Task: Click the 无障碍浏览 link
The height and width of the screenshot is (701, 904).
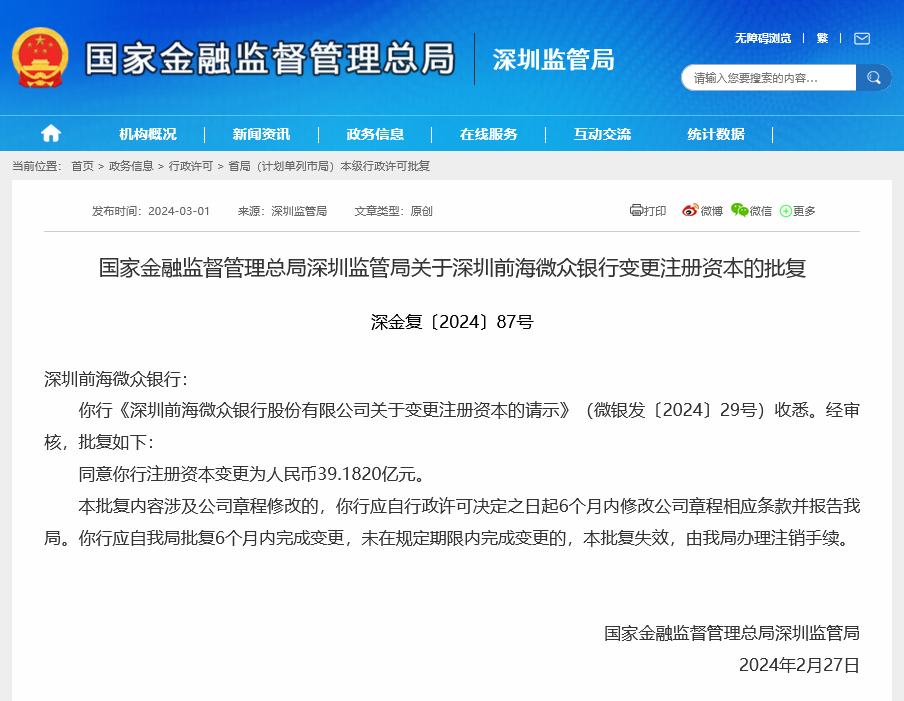Action: (x=763, y=38)
